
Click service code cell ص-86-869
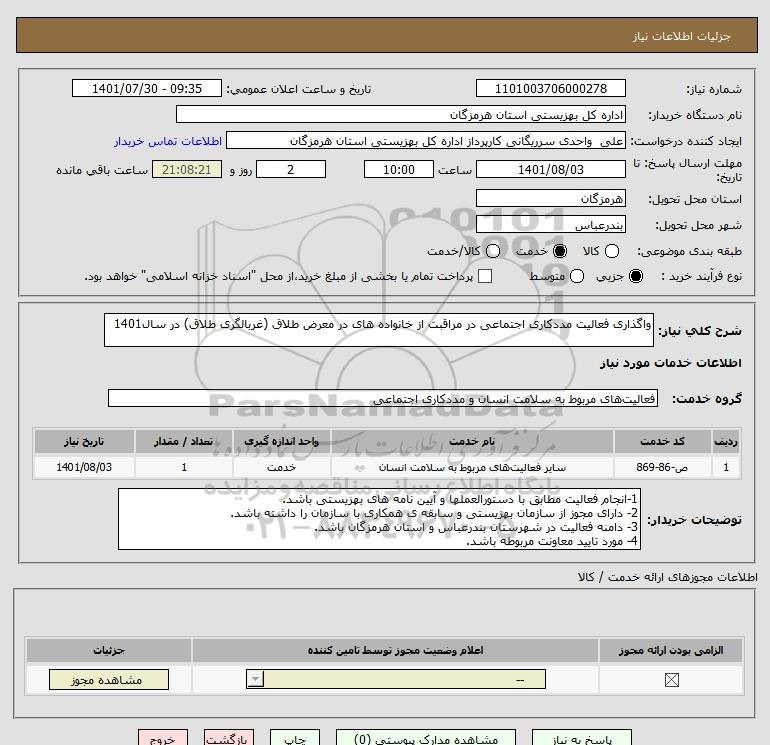[x=662, y=467]
